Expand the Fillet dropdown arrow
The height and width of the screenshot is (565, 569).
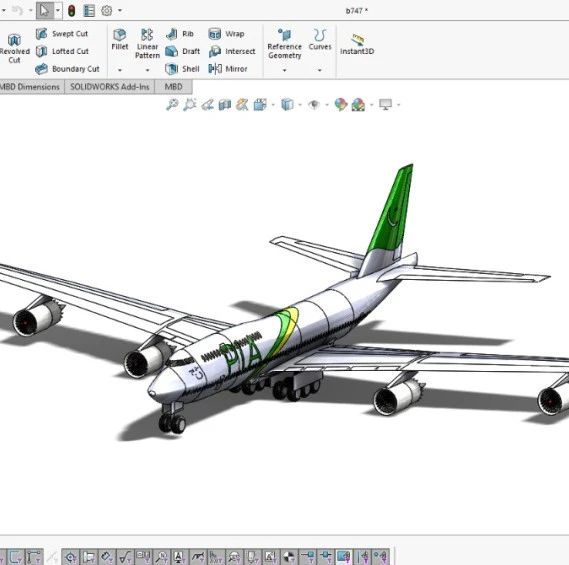pos(120,70)
